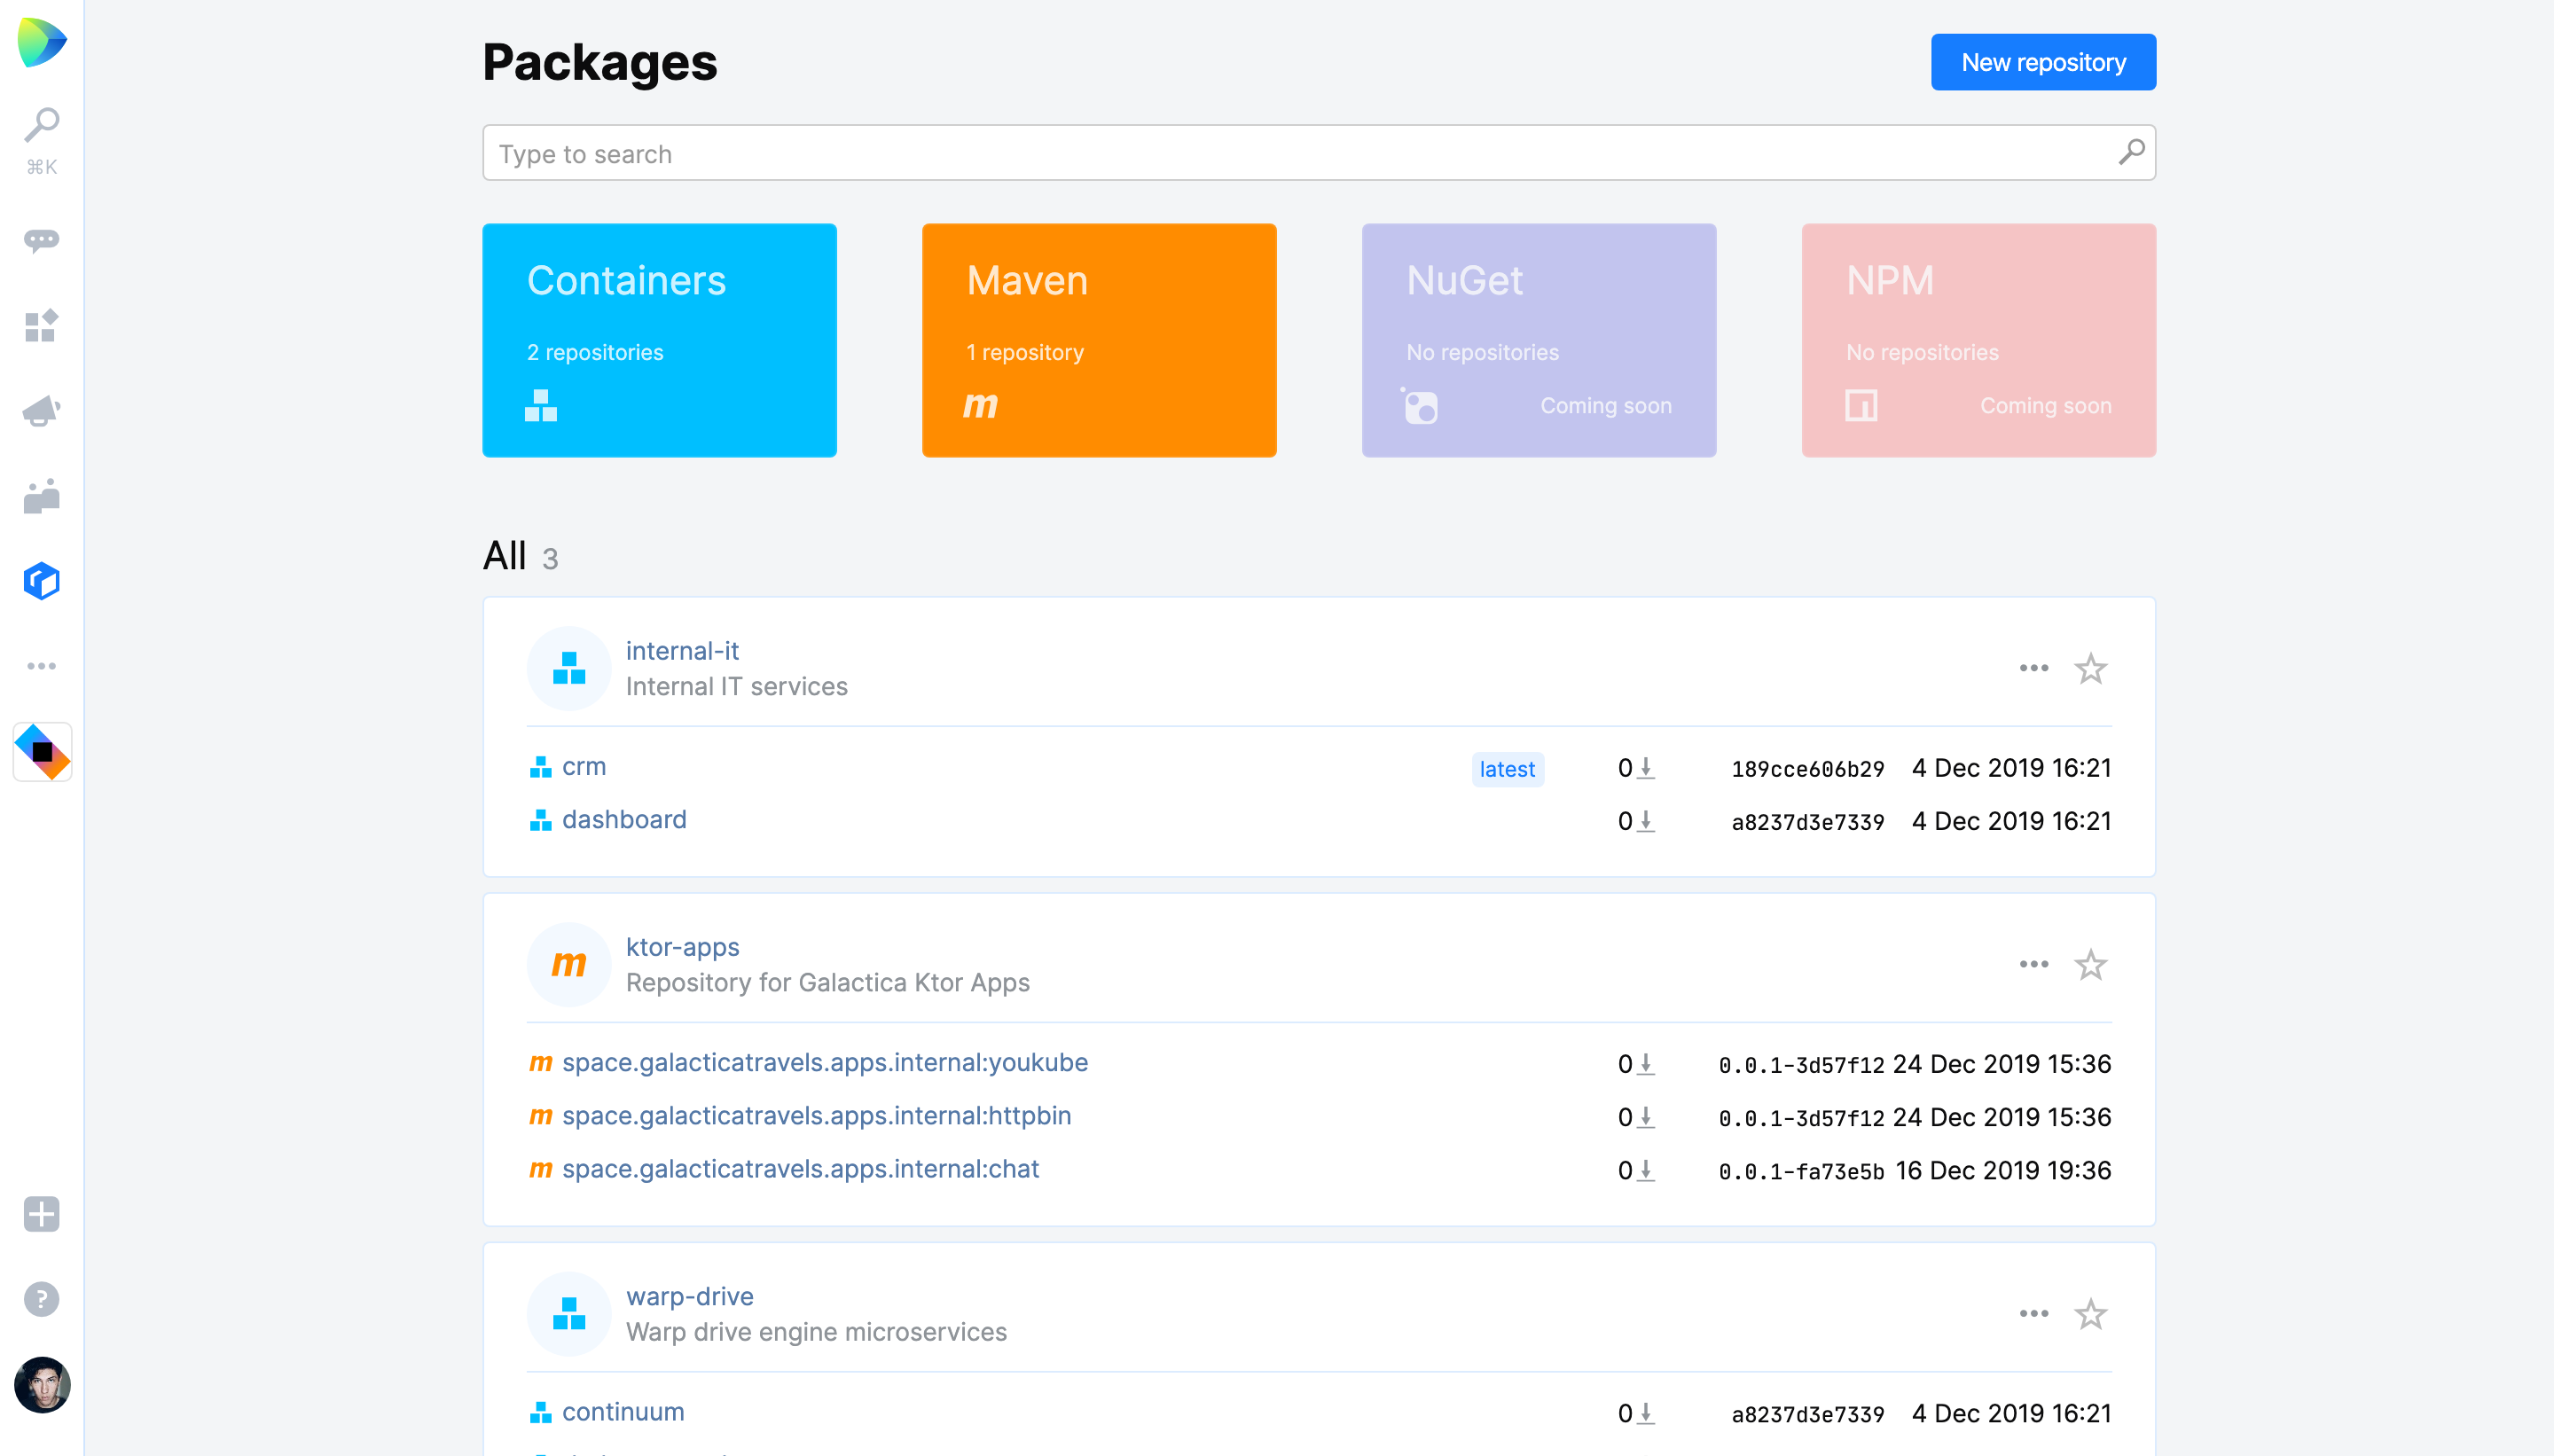Open the Packages cube sidebar icon
2554x1456 pixels.
42,581
